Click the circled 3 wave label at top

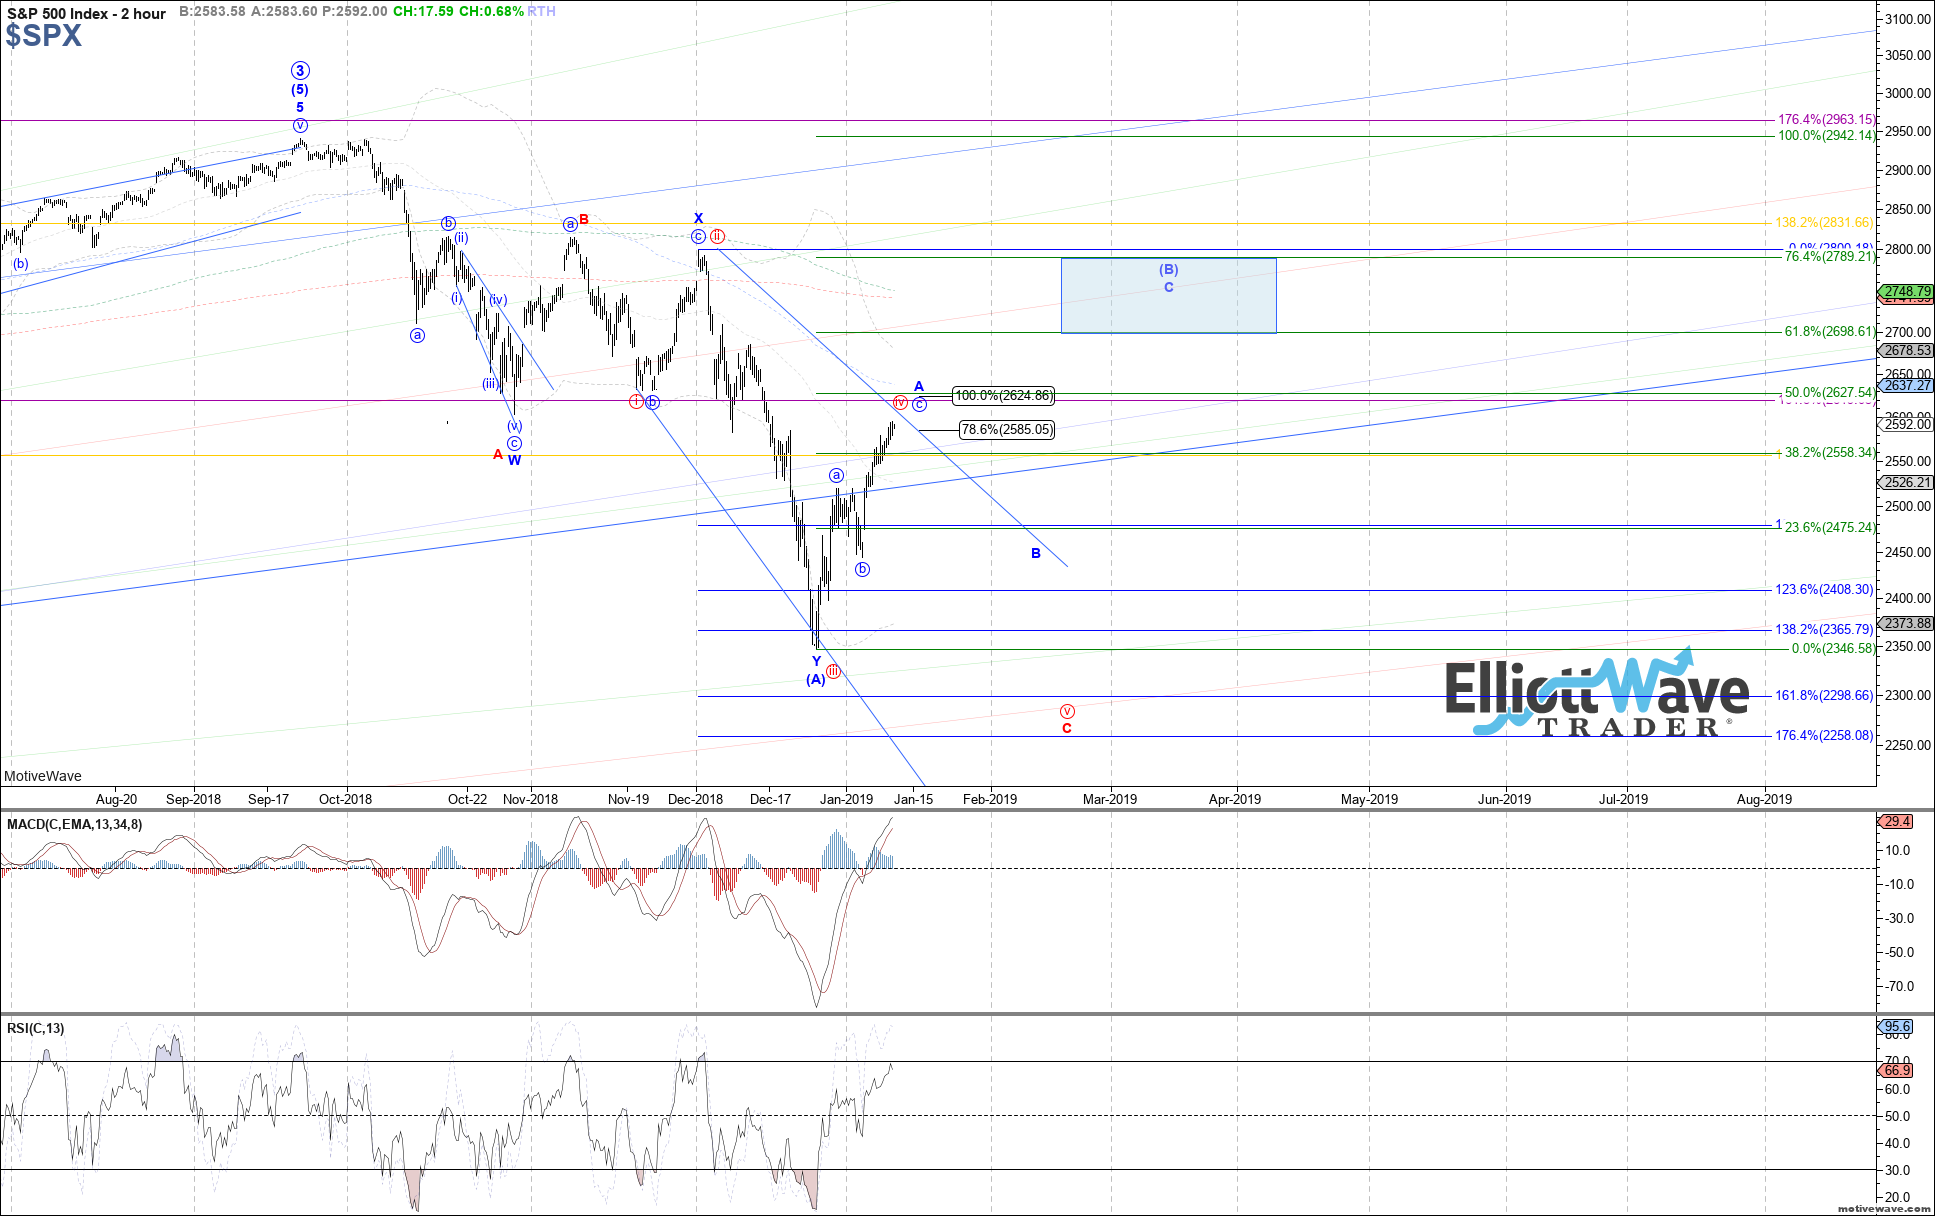(300, 71)
